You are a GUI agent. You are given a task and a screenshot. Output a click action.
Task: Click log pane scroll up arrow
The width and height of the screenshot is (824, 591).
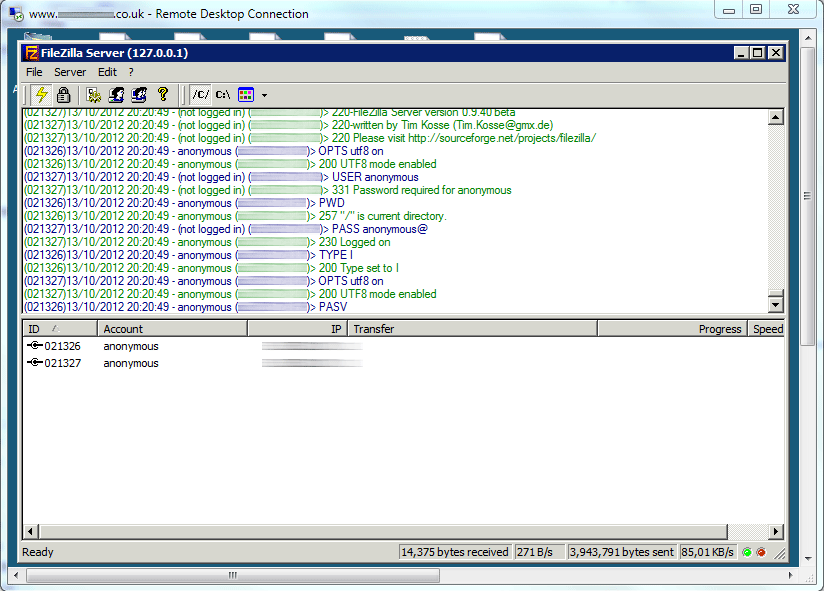coord(776,117)
